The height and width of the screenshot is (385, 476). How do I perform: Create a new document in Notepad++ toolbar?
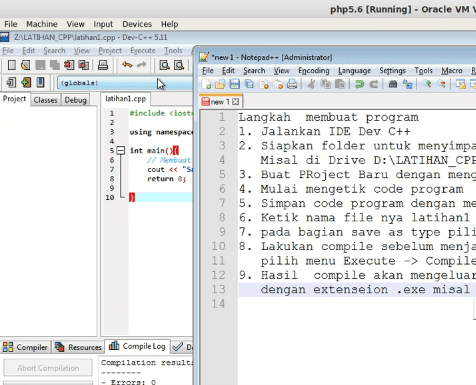tap(206, 84)
